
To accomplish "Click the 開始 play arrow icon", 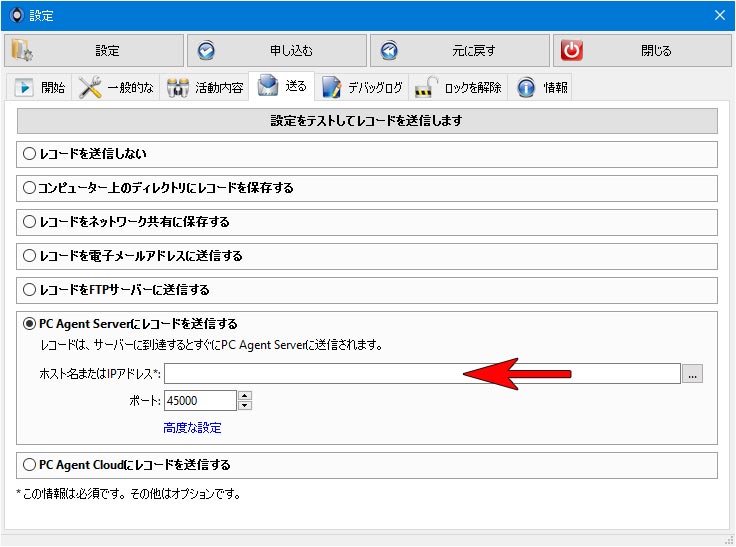I will pyautogui.click(x=24, y=87).
